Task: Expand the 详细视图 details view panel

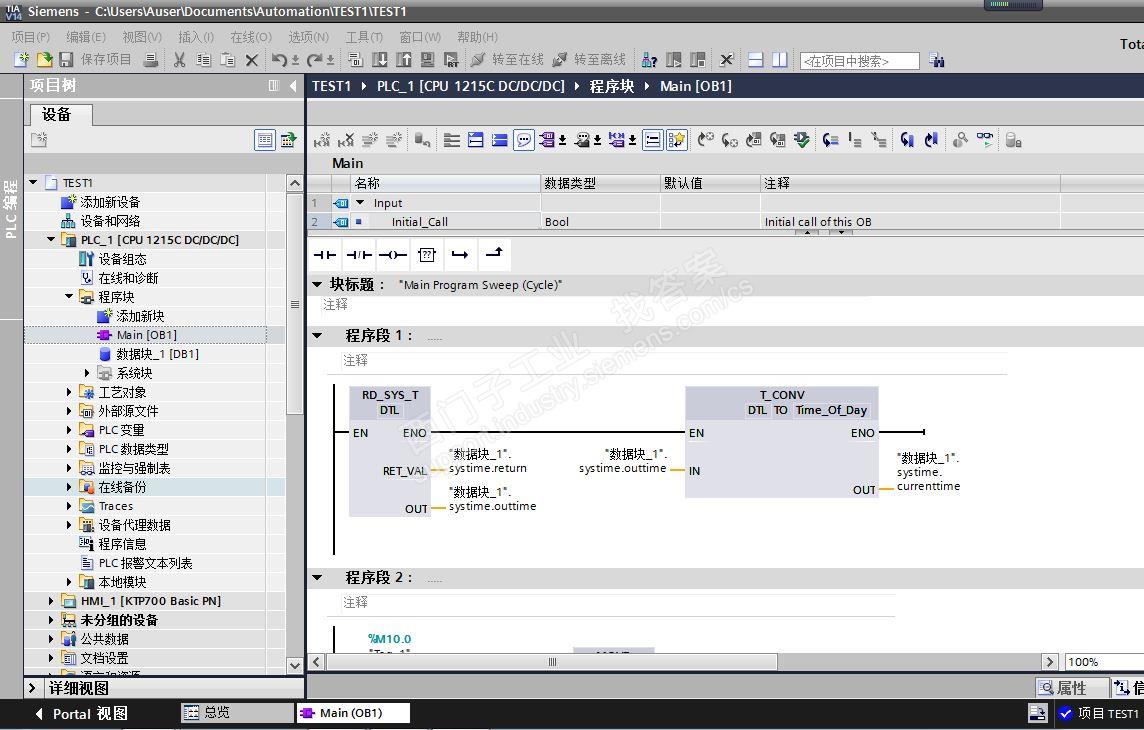Action: (33, 688)
